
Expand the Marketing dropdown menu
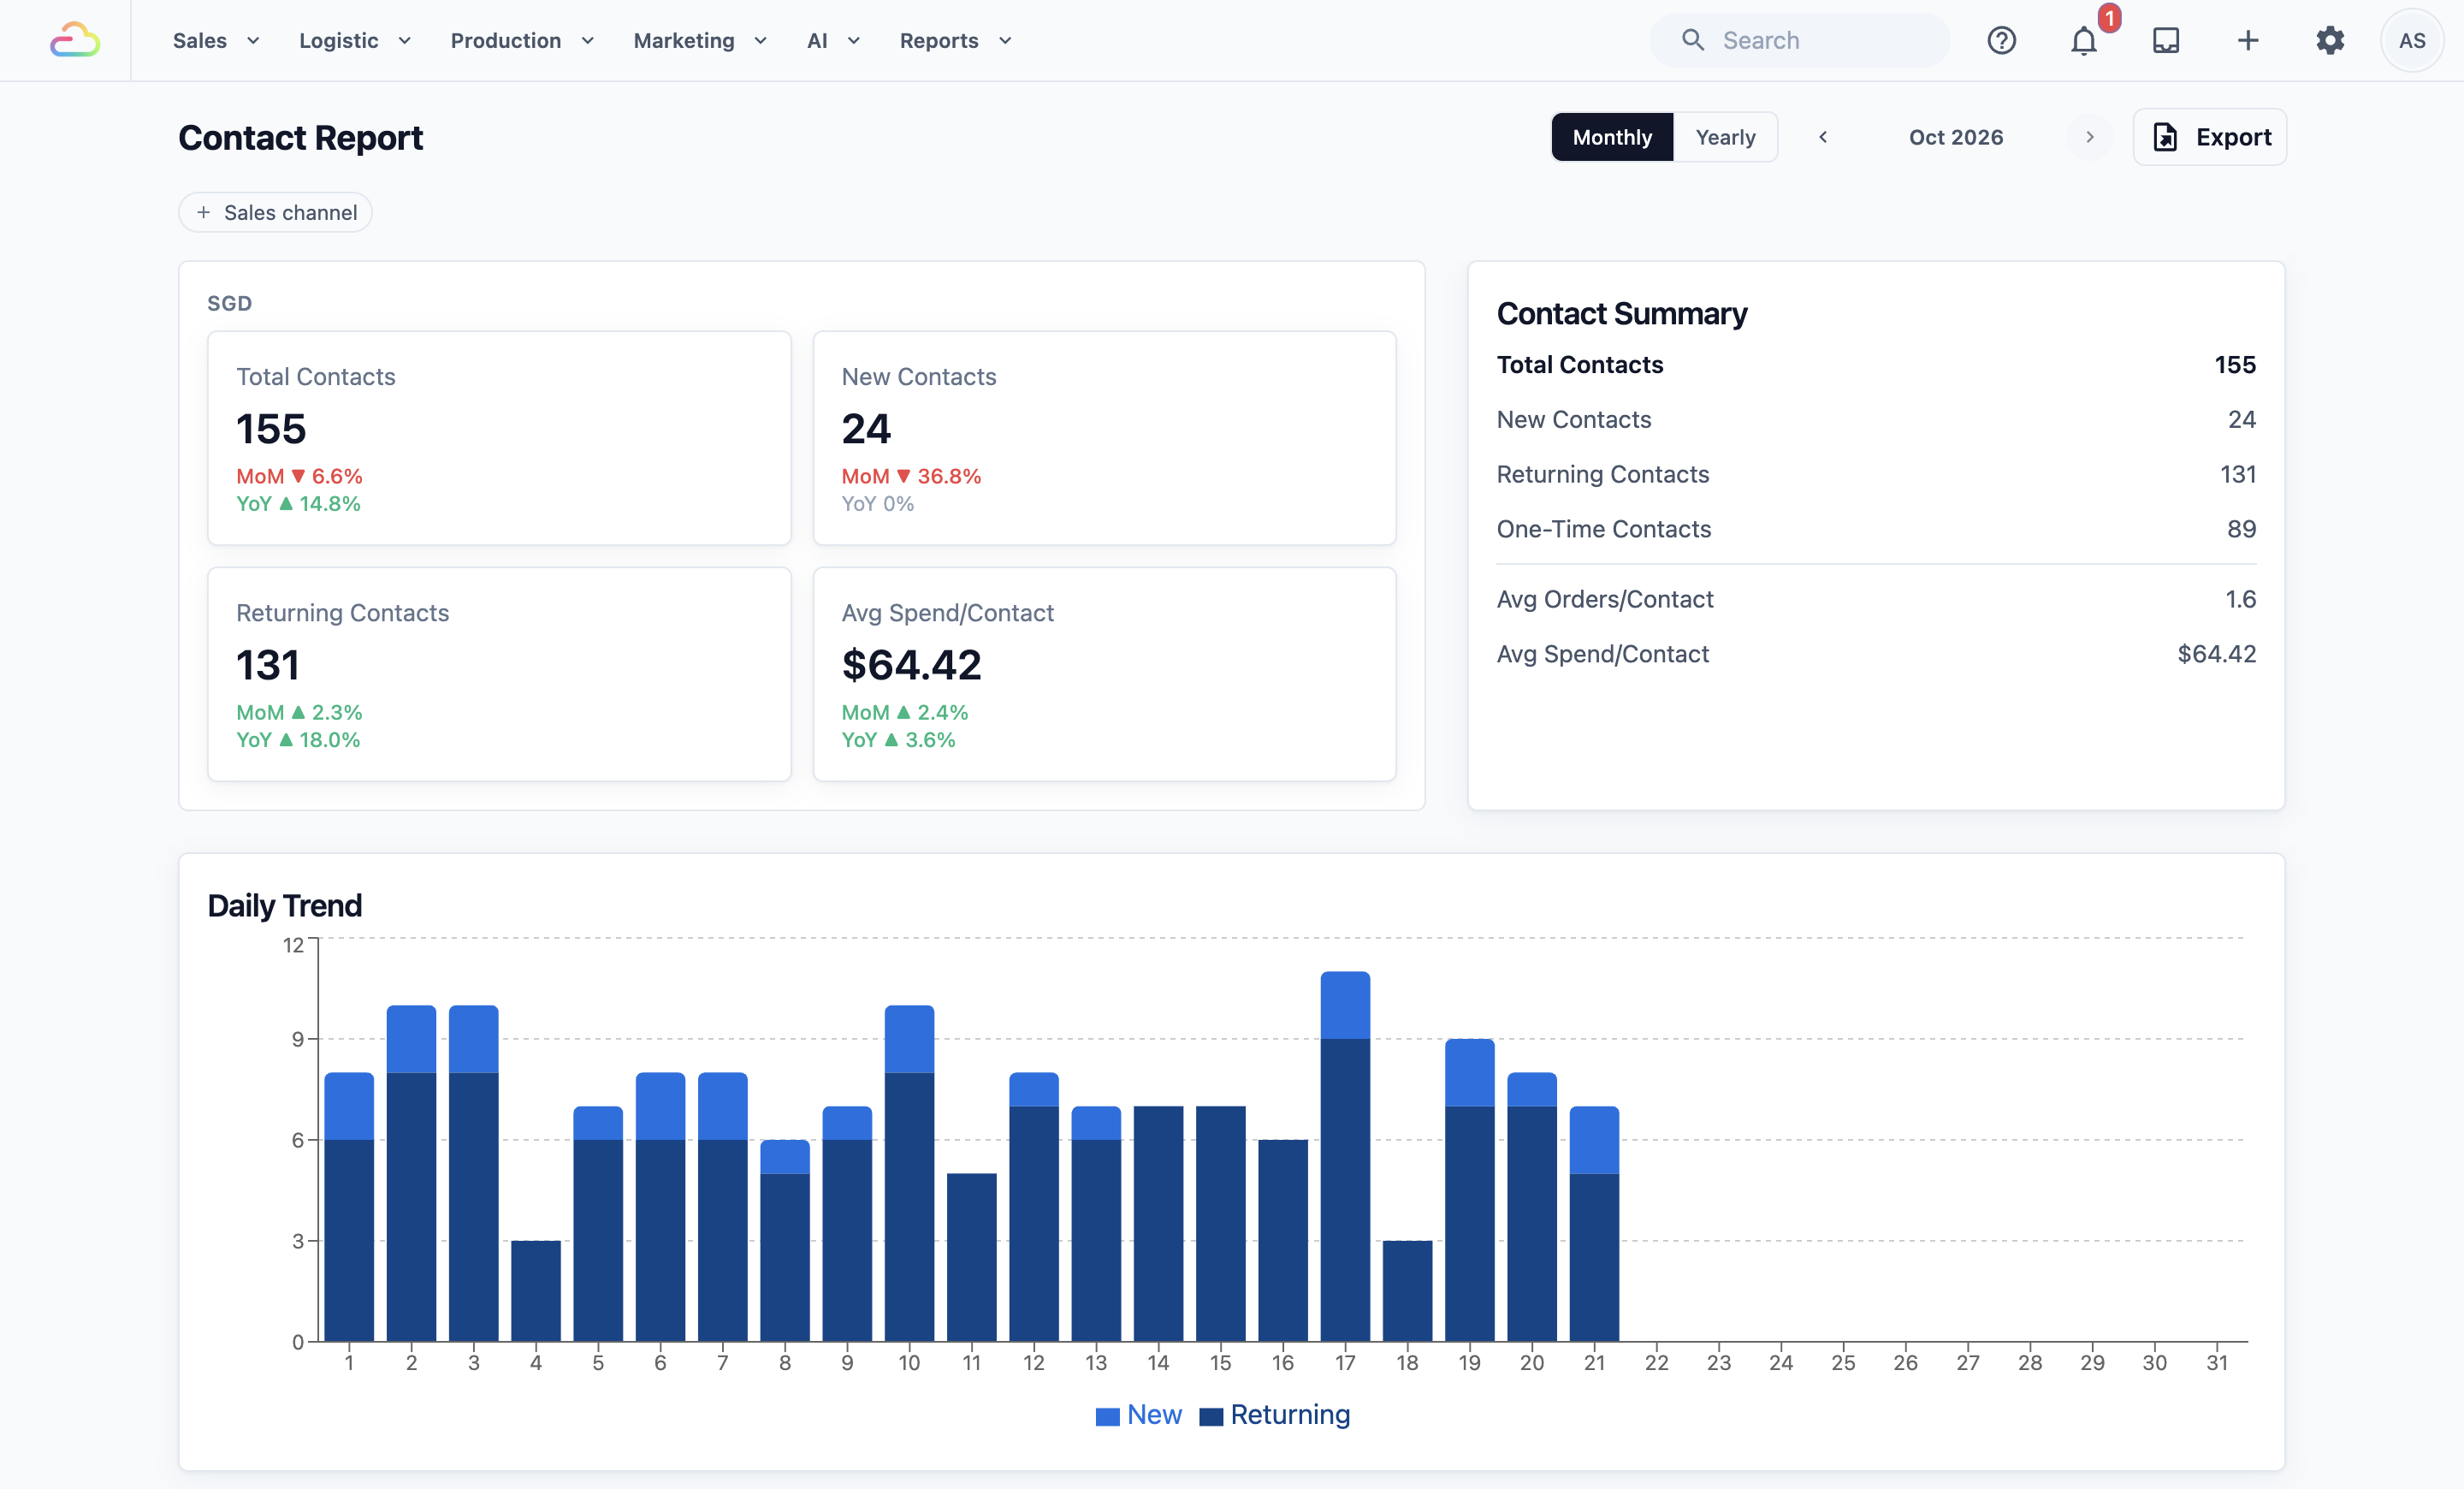pyautogui.click(x=700, y=40)
